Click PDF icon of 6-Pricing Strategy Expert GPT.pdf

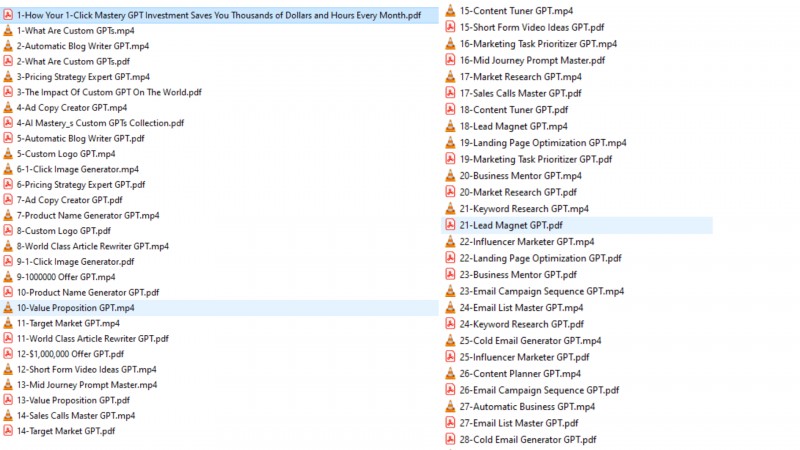coord(8,185)
